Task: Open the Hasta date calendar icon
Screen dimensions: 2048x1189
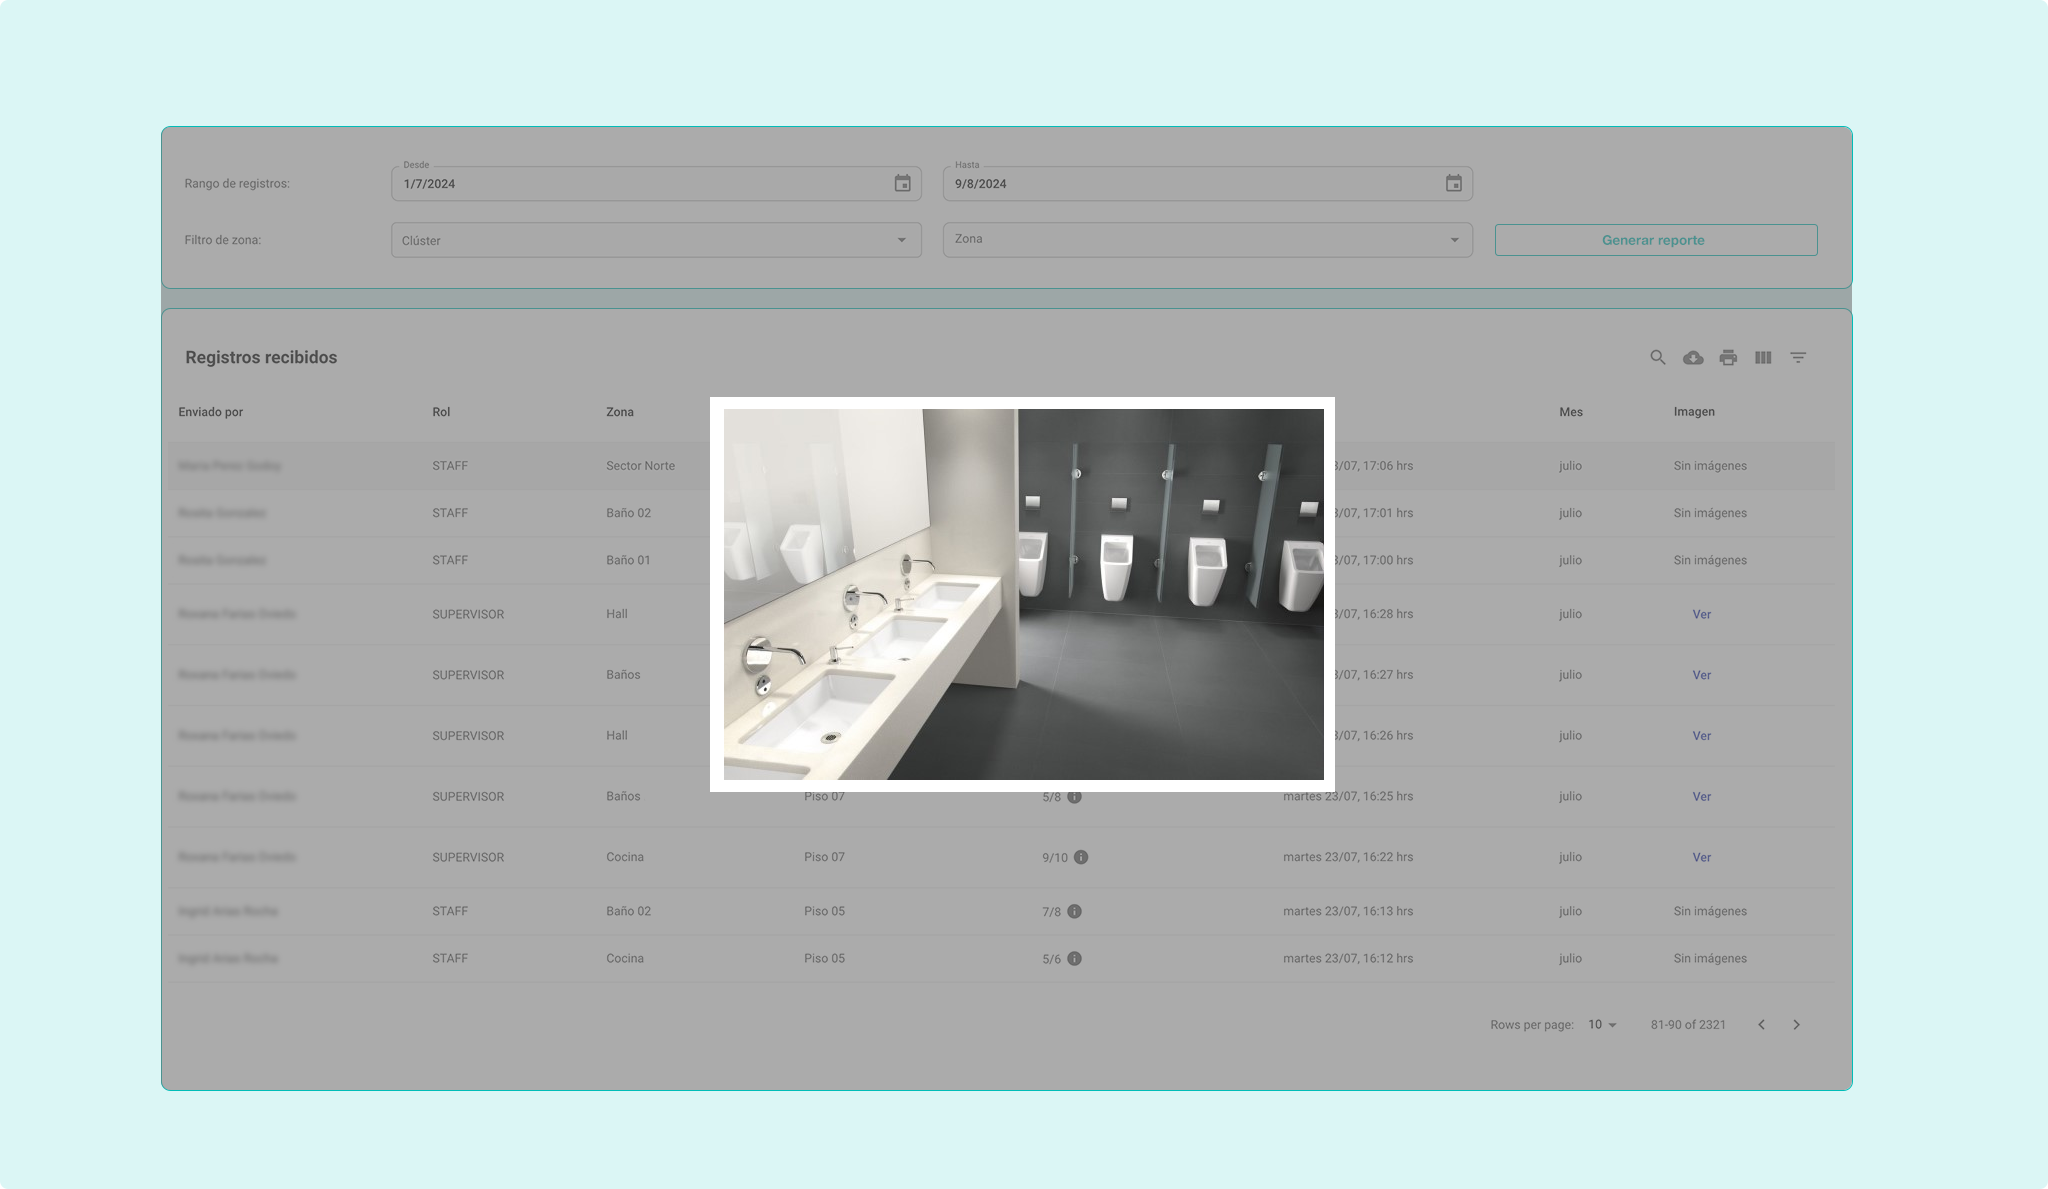Action: 1453,184
